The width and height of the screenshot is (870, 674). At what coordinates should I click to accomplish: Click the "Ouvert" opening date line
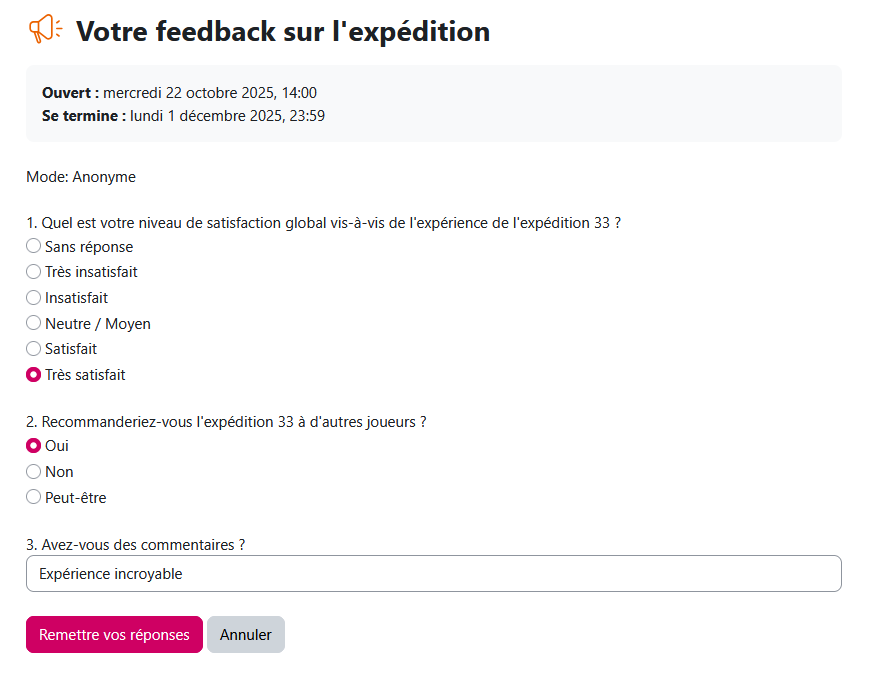[180, 93]
